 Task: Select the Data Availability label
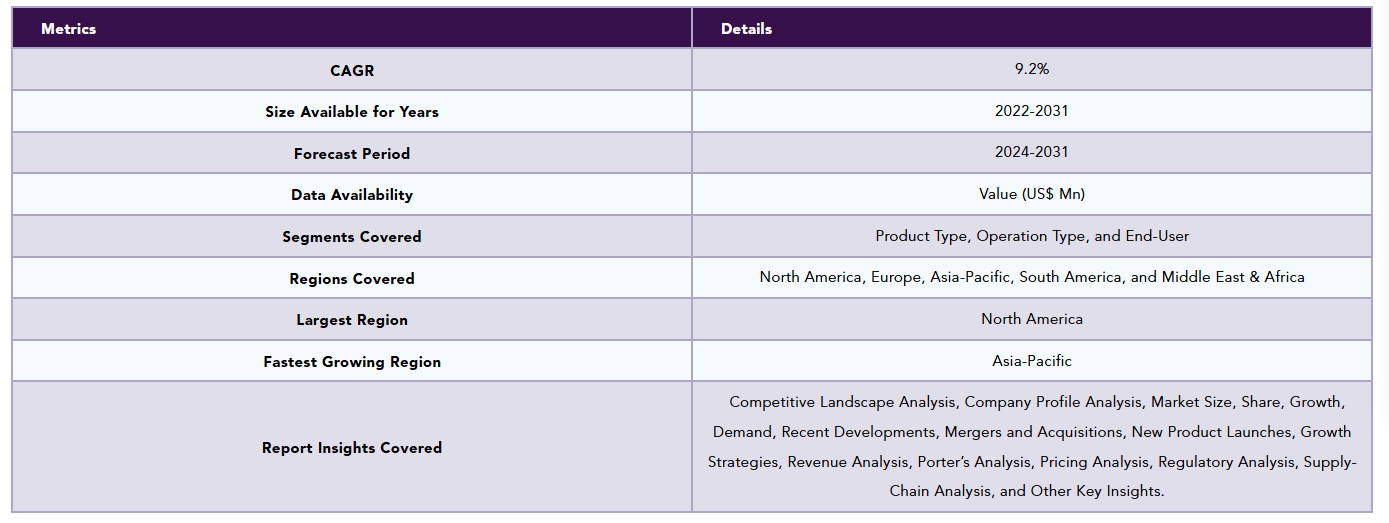tap(352, 195)
